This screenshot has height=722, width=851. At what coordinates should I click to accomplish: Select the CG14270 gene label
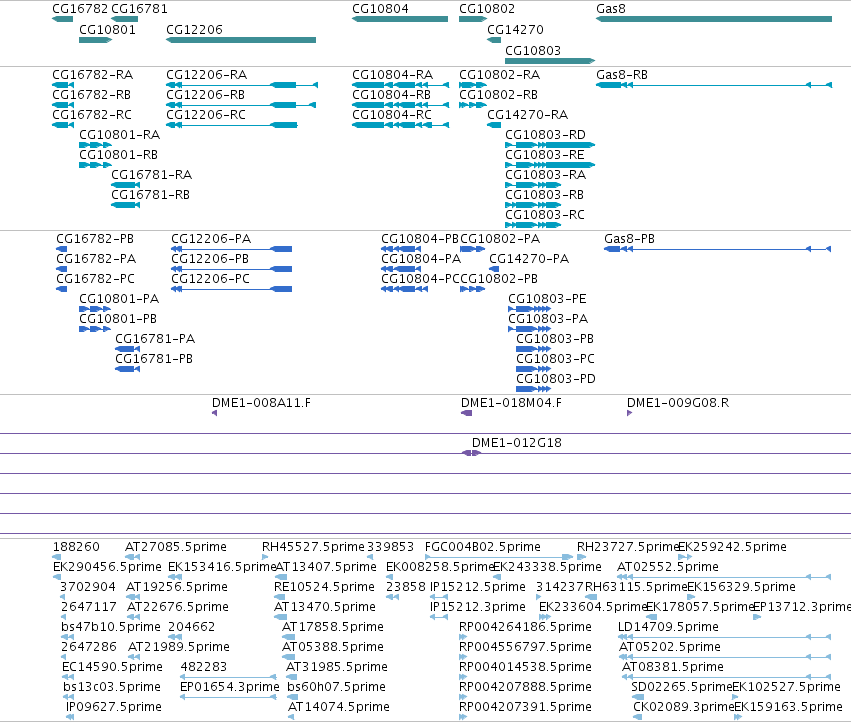click(515, 29)
